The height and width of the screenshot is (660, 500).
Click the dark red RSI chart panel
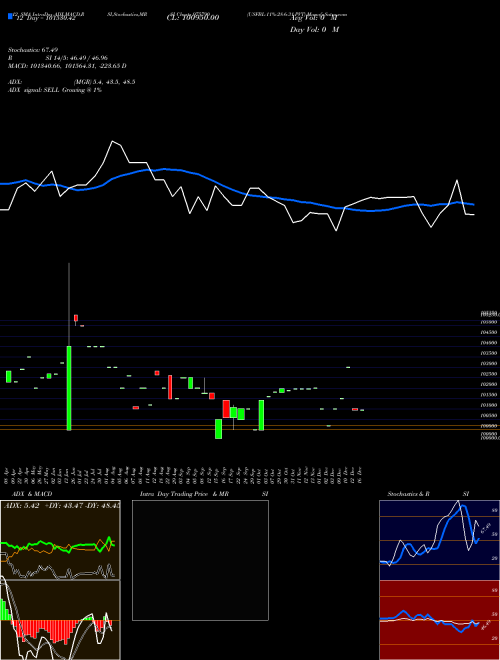pos(439,620)
